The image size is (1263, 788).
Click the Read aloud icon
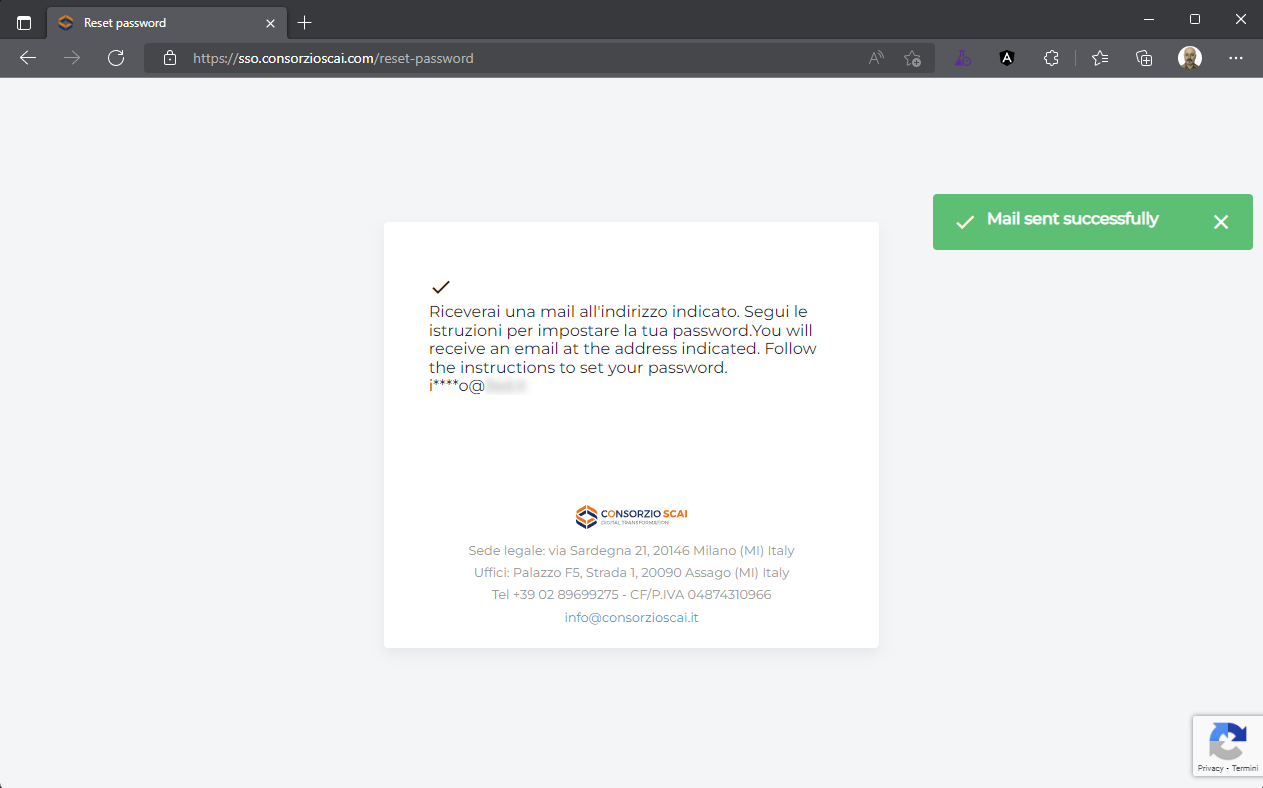[876, 58]
